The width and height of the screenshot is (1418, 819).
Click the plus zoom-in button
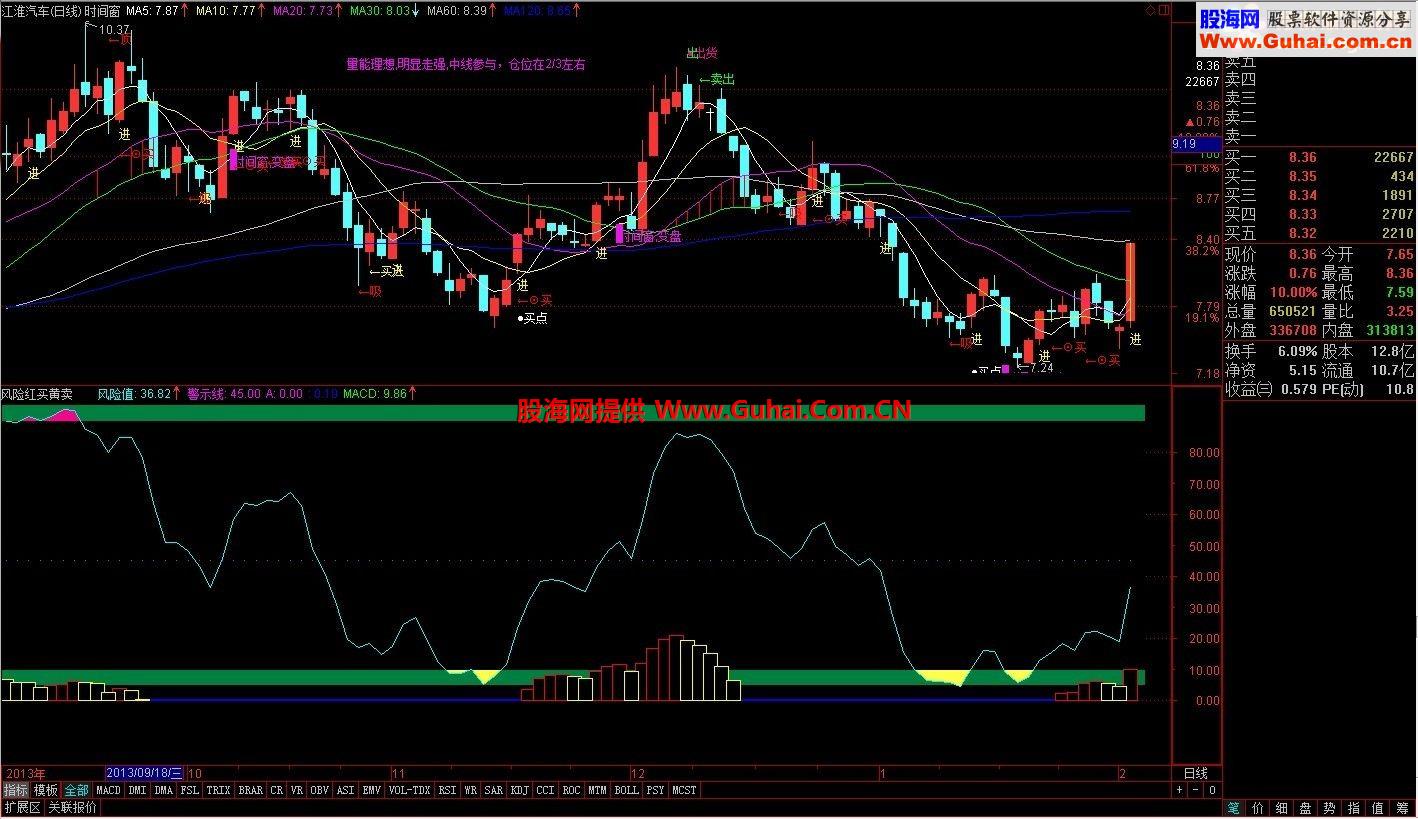coord(1180,790)
